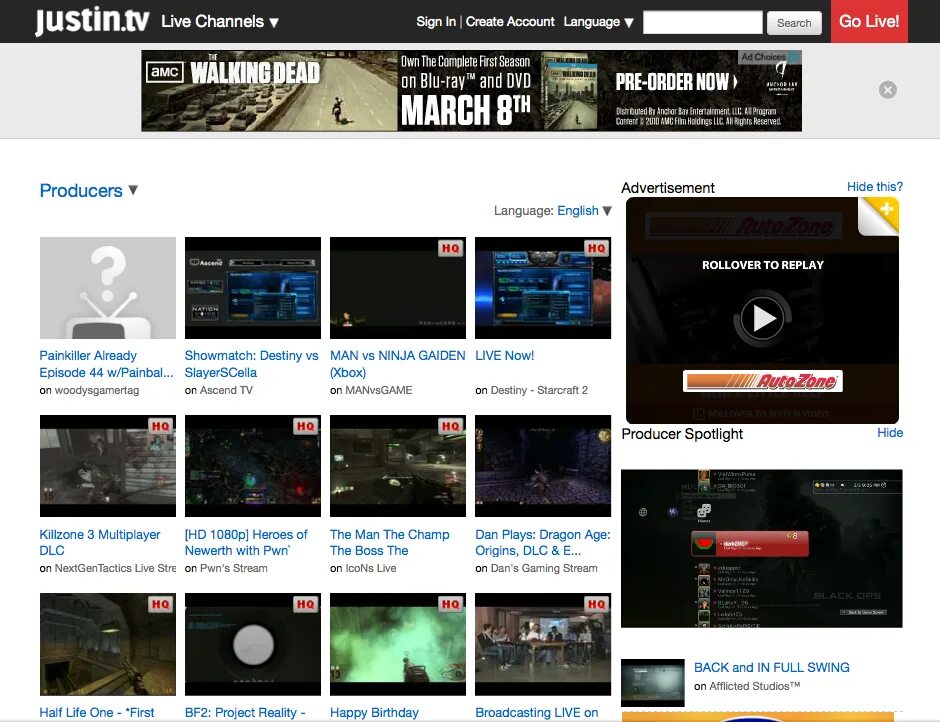Click the Walking Dead banner advertisement
This screenshot has width=940, height=722.
point(471,91)
